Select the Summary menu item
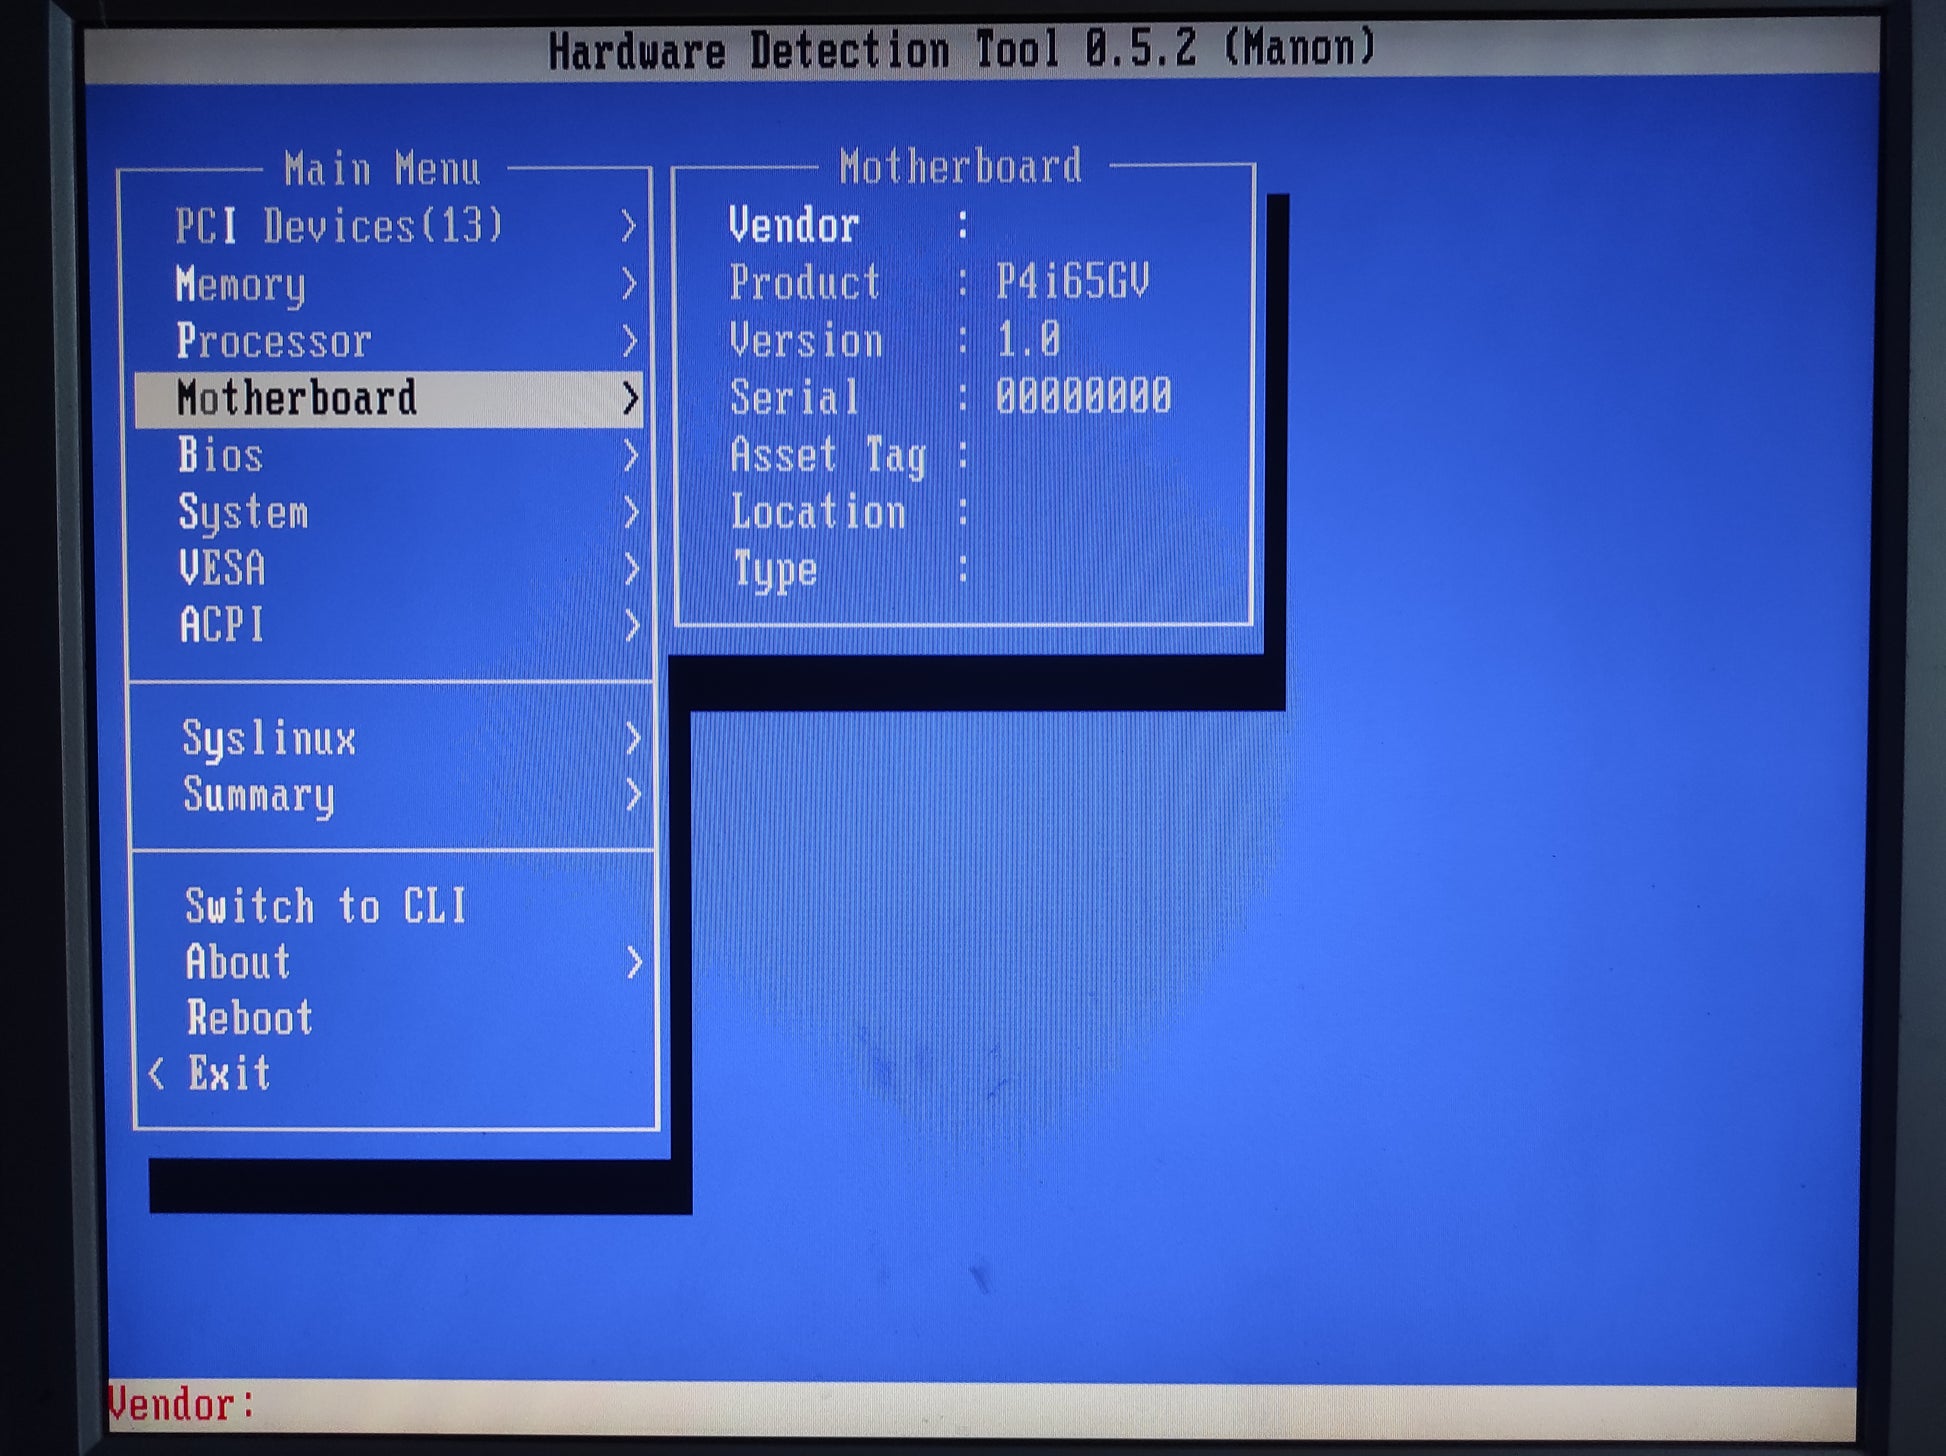The width and height of the screenshot is (1946, 1456). point(258,795)
